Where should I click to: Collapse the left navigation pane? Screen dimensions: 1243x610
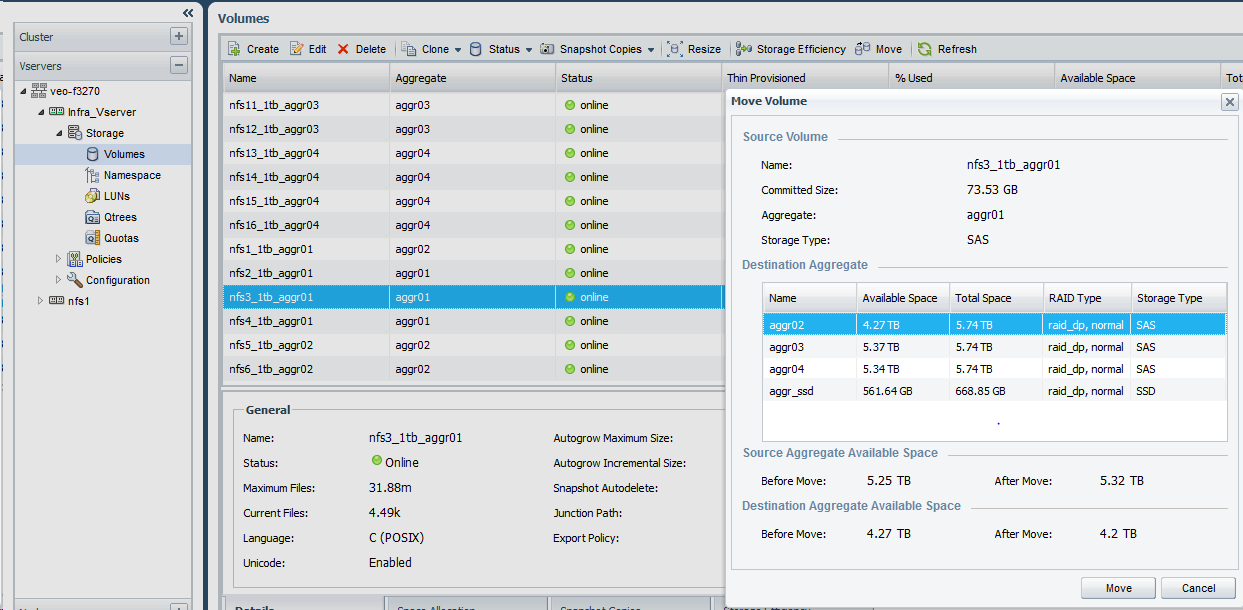point(188,12)
